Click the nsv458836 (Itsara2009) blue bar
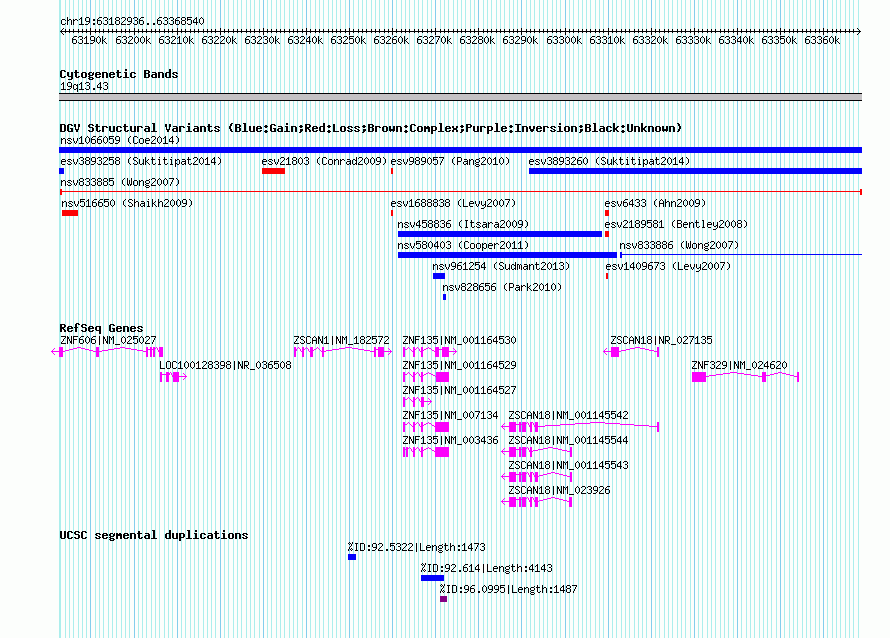Image resolution: width=890 pixels, height=638 pixels. [x=499, y=234]
